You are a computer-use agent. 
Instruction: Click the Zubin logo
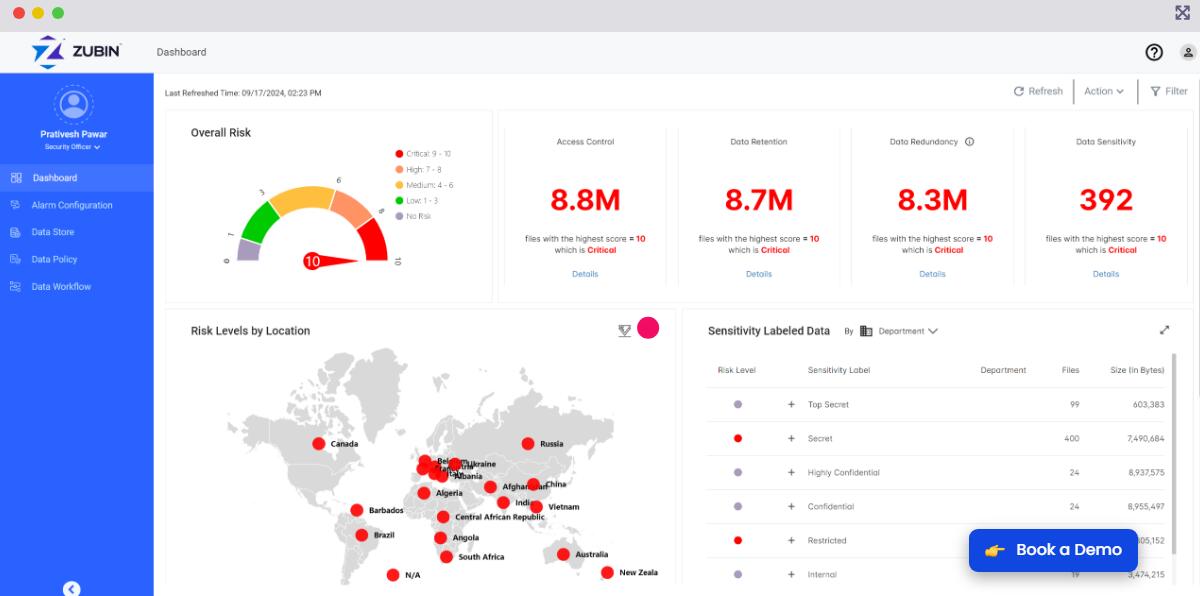[x=76, y=52]
